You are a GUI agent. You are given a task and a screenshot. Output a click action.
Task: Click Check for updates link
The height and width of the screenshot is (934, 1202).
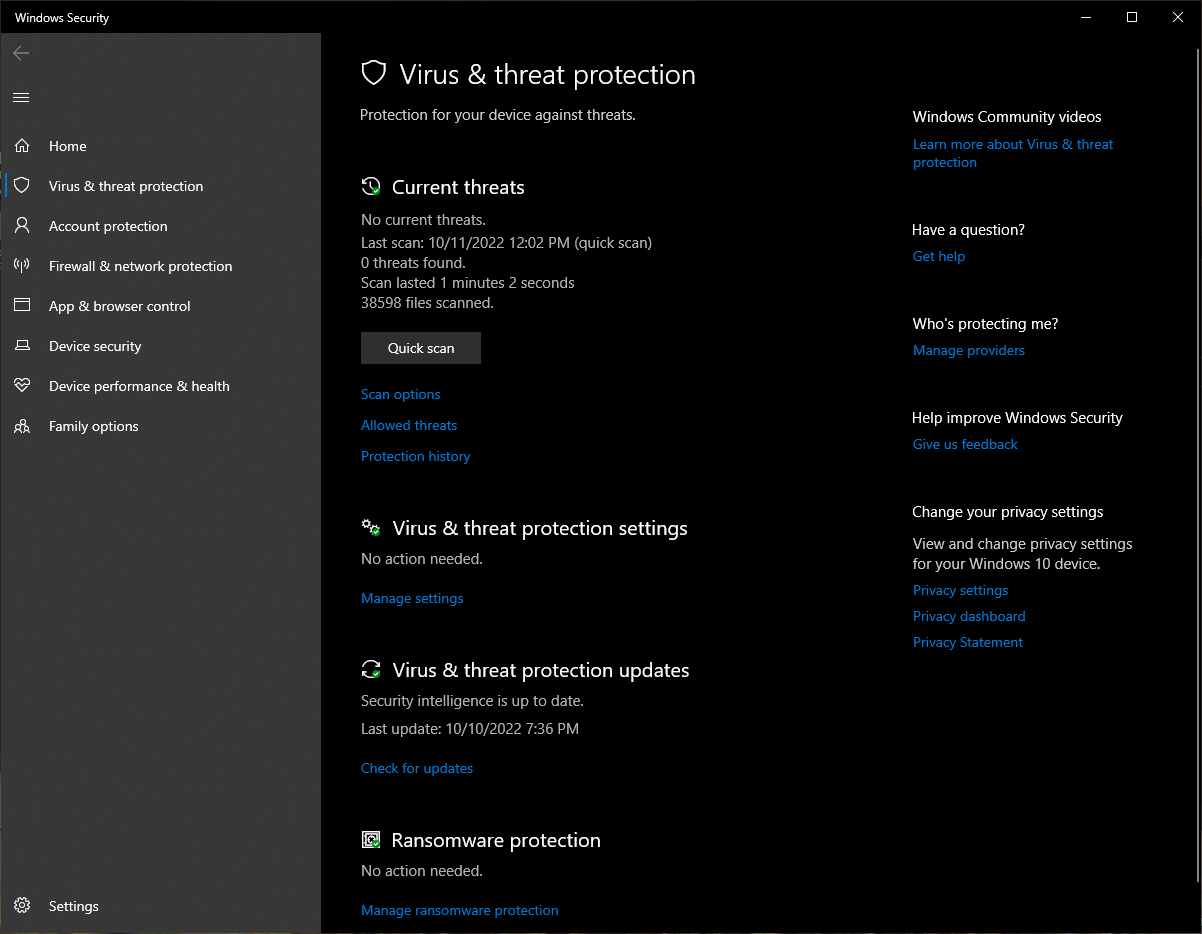coord(417,768)
